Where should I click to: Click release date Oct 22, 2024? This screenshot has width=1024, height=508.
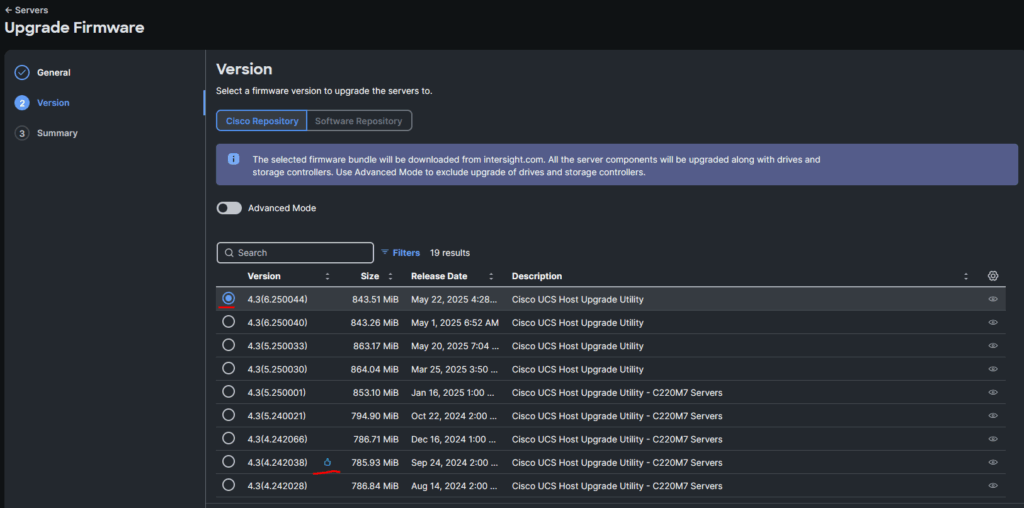tap(456, 416)
